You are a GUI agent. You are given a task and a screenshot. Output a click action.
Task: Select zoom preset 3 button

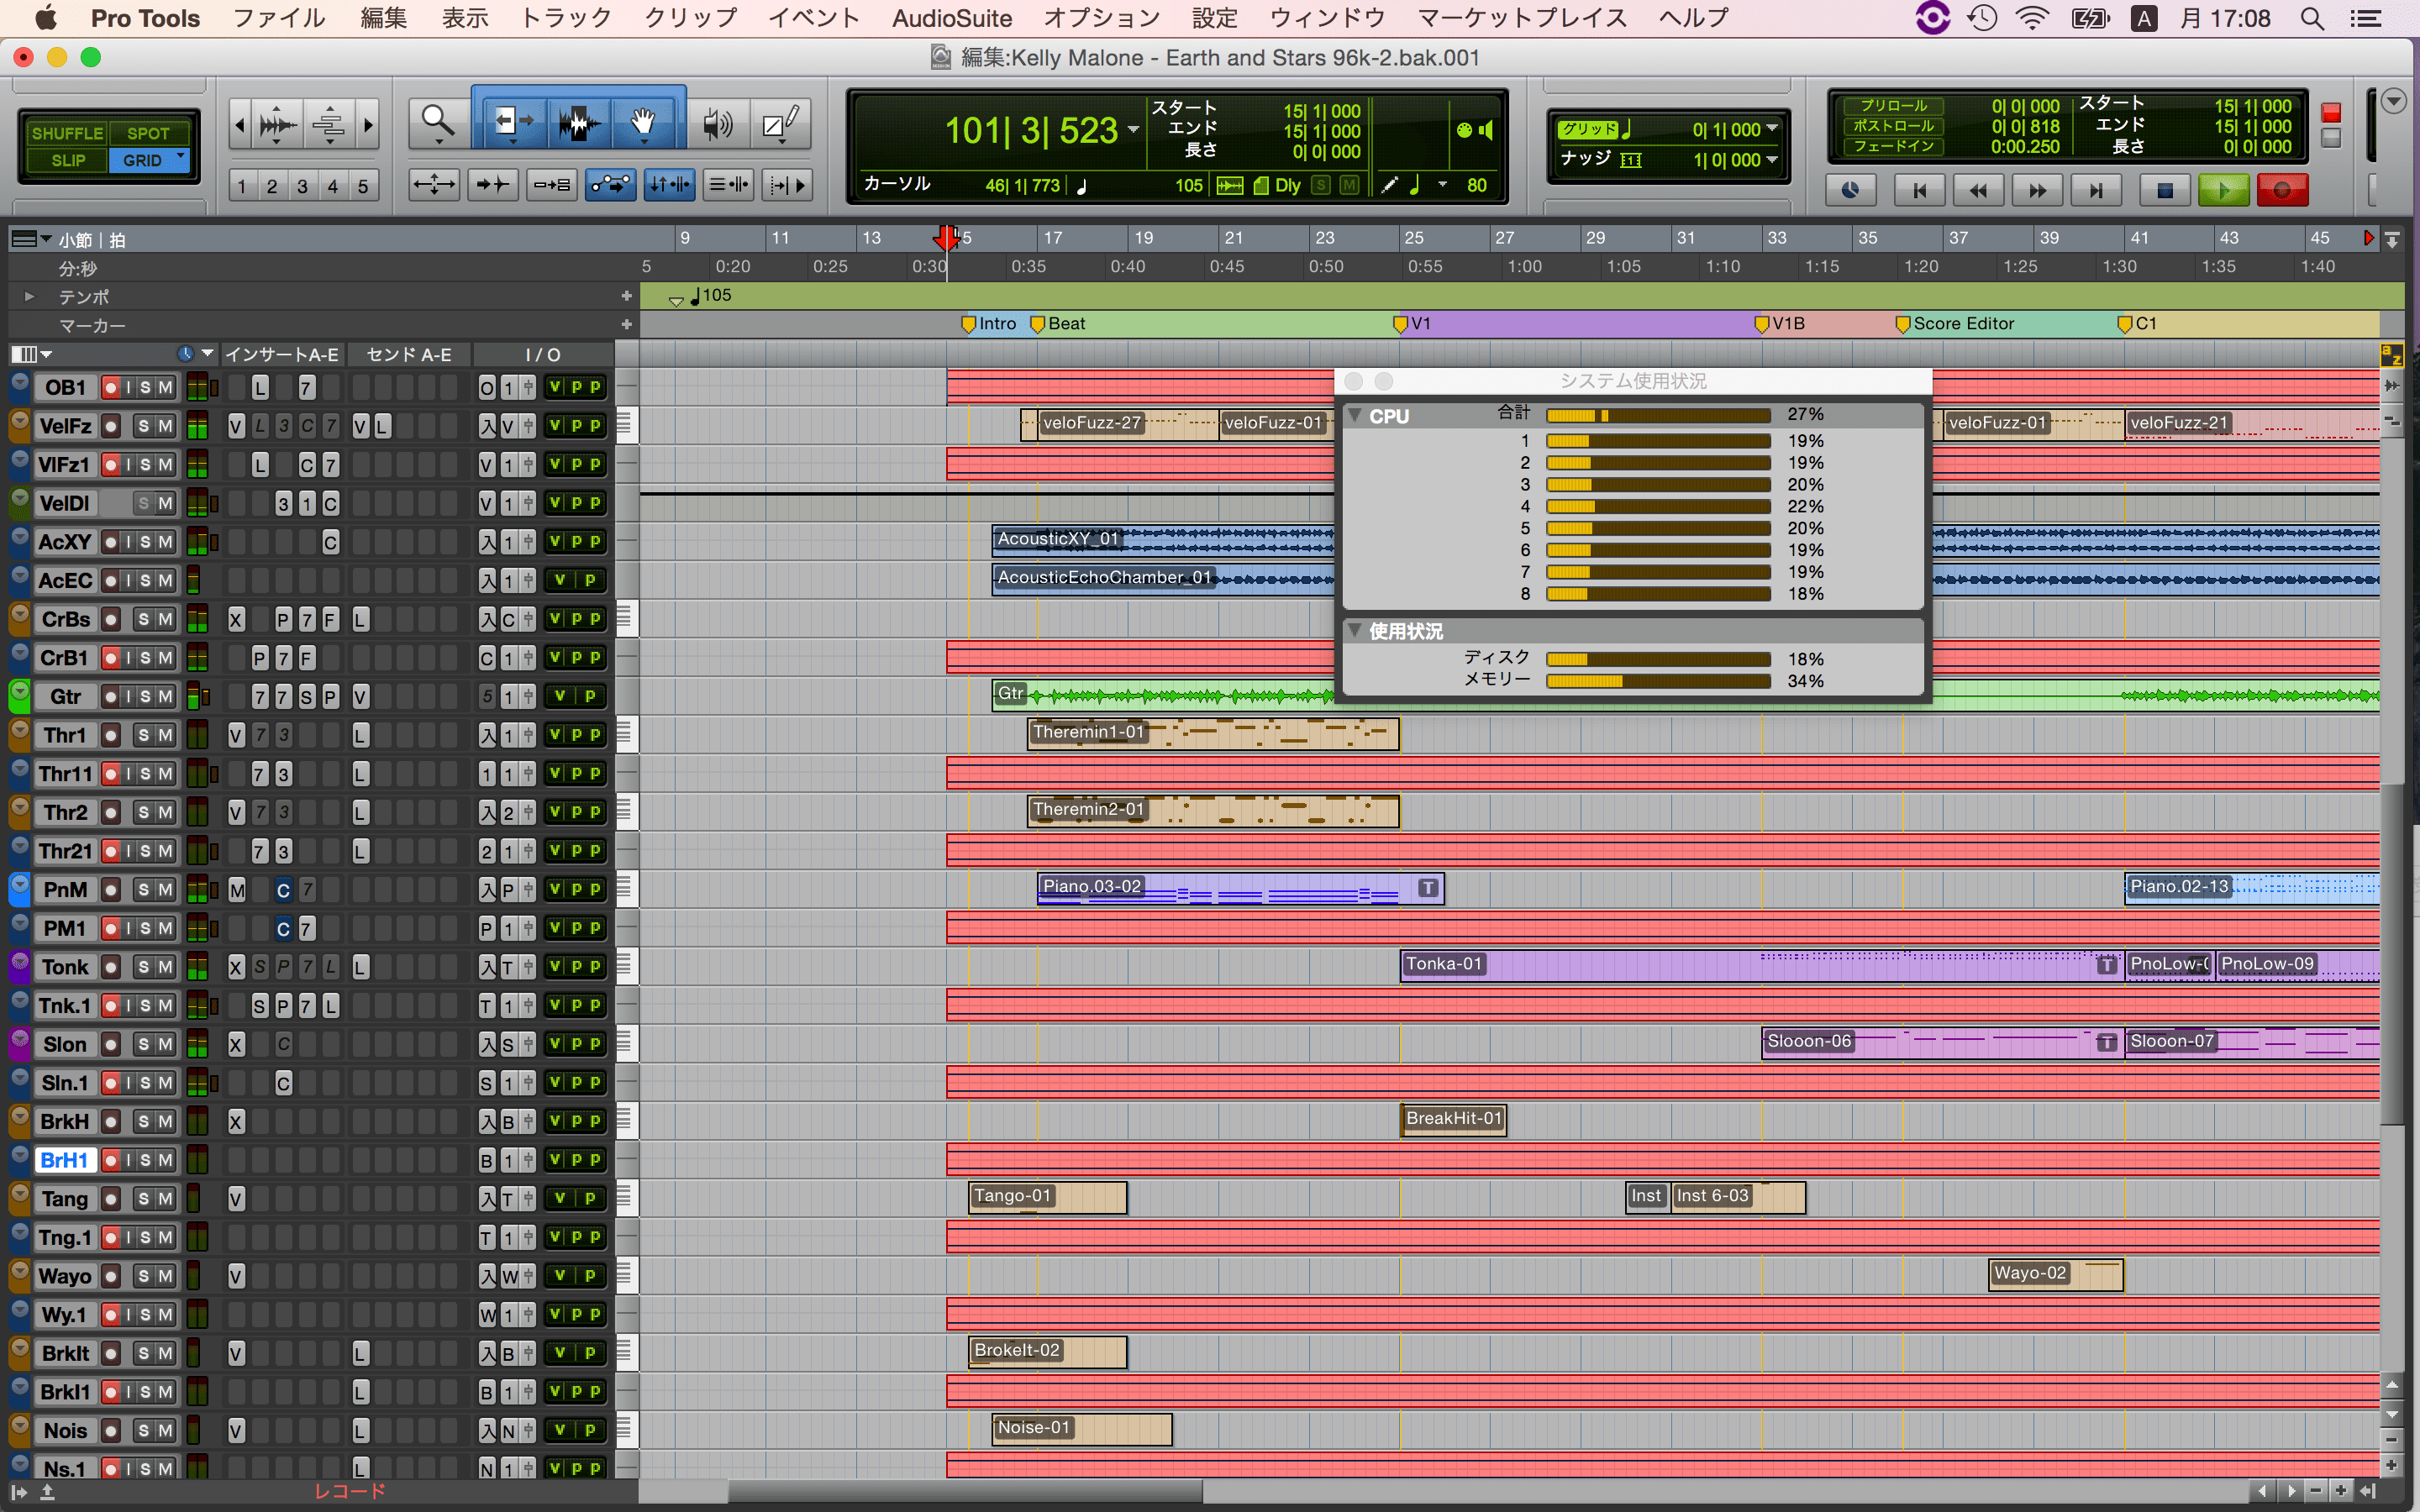302,186
